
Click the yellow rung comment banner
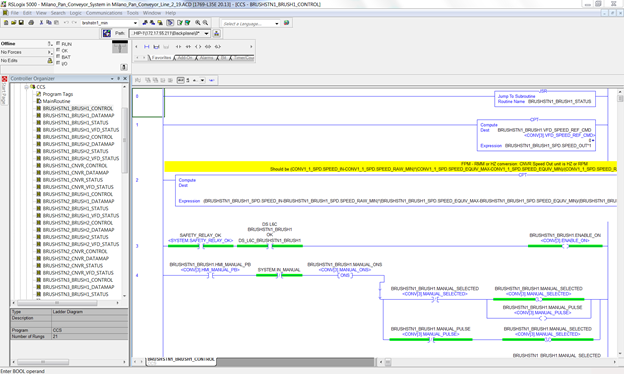click(391, 167)
